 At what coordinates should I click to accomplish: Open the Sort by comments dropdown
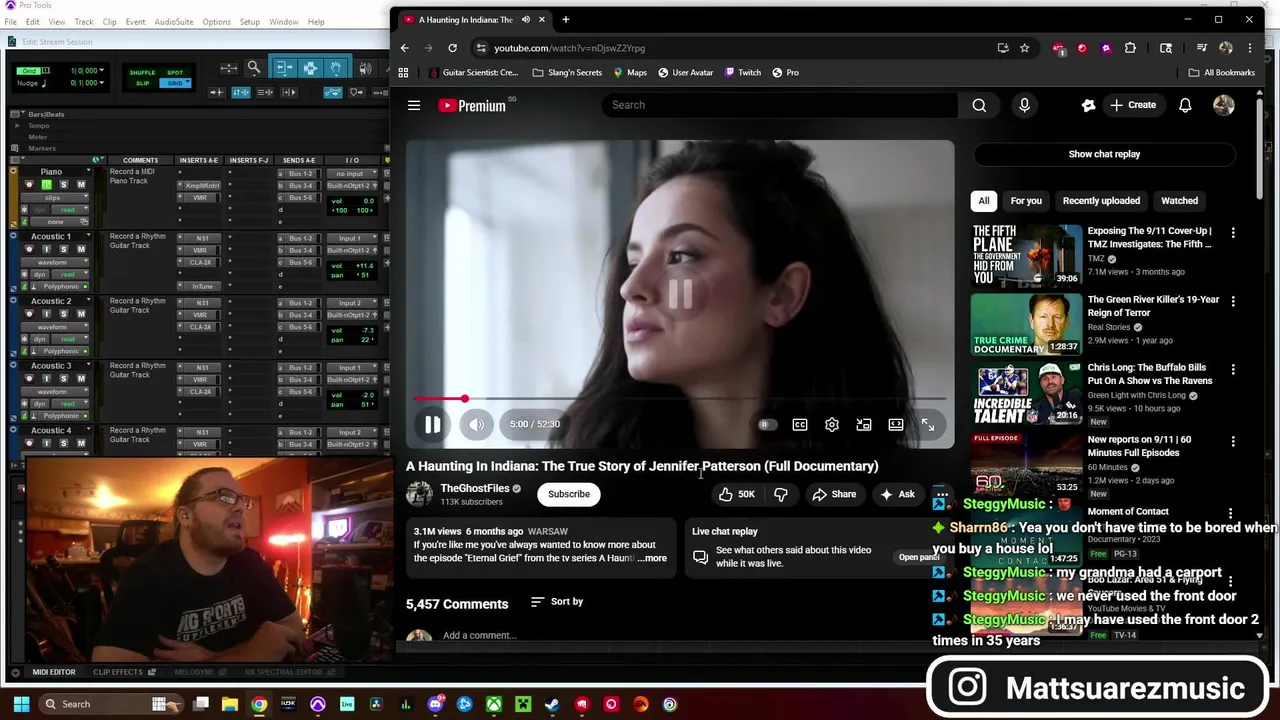557,602
